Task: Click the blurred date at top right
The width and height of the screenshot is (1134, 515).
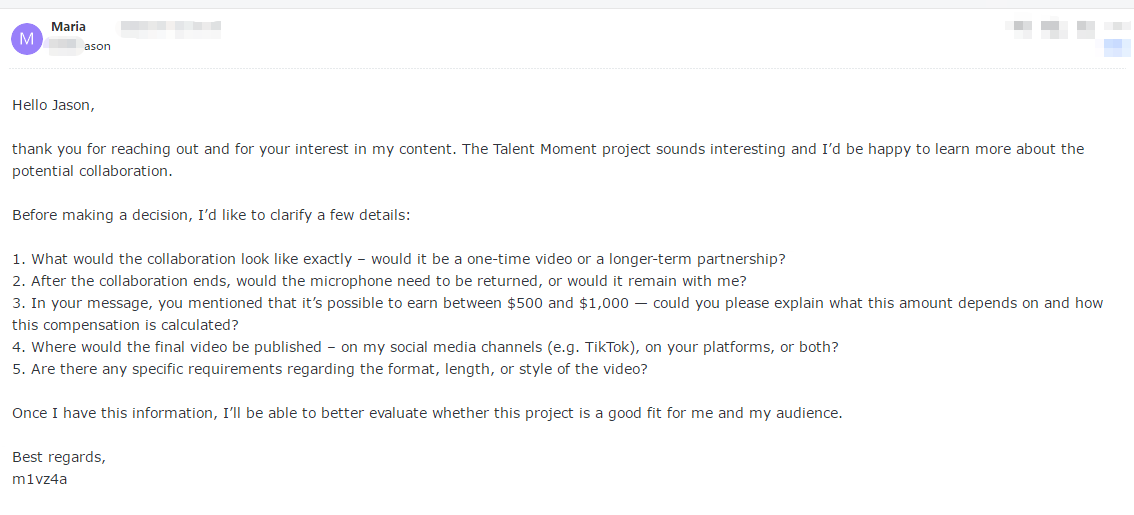Action: tap(1067, 27)
